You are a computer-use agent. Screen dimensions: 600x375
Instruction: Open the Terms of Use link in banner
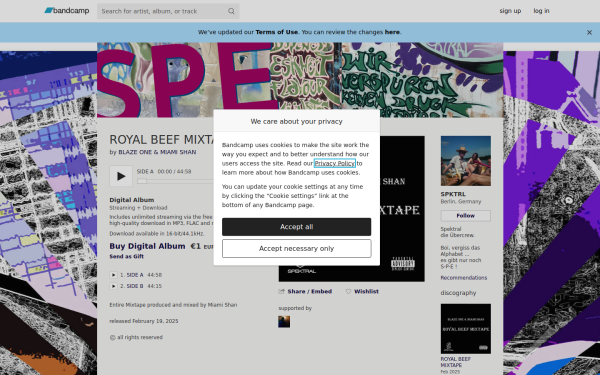pyautogui.click(x=276, y=32)
